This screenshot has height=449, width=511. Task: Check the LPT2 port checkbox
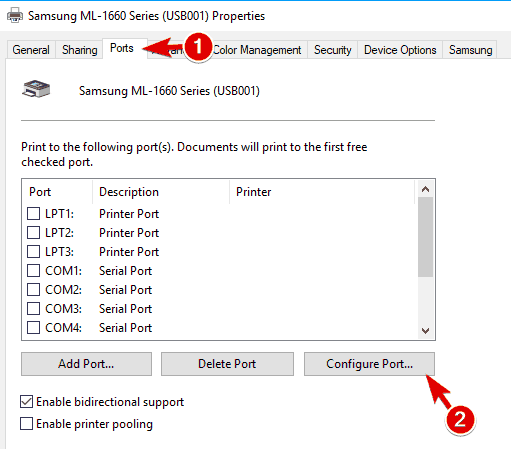point(33,233)
